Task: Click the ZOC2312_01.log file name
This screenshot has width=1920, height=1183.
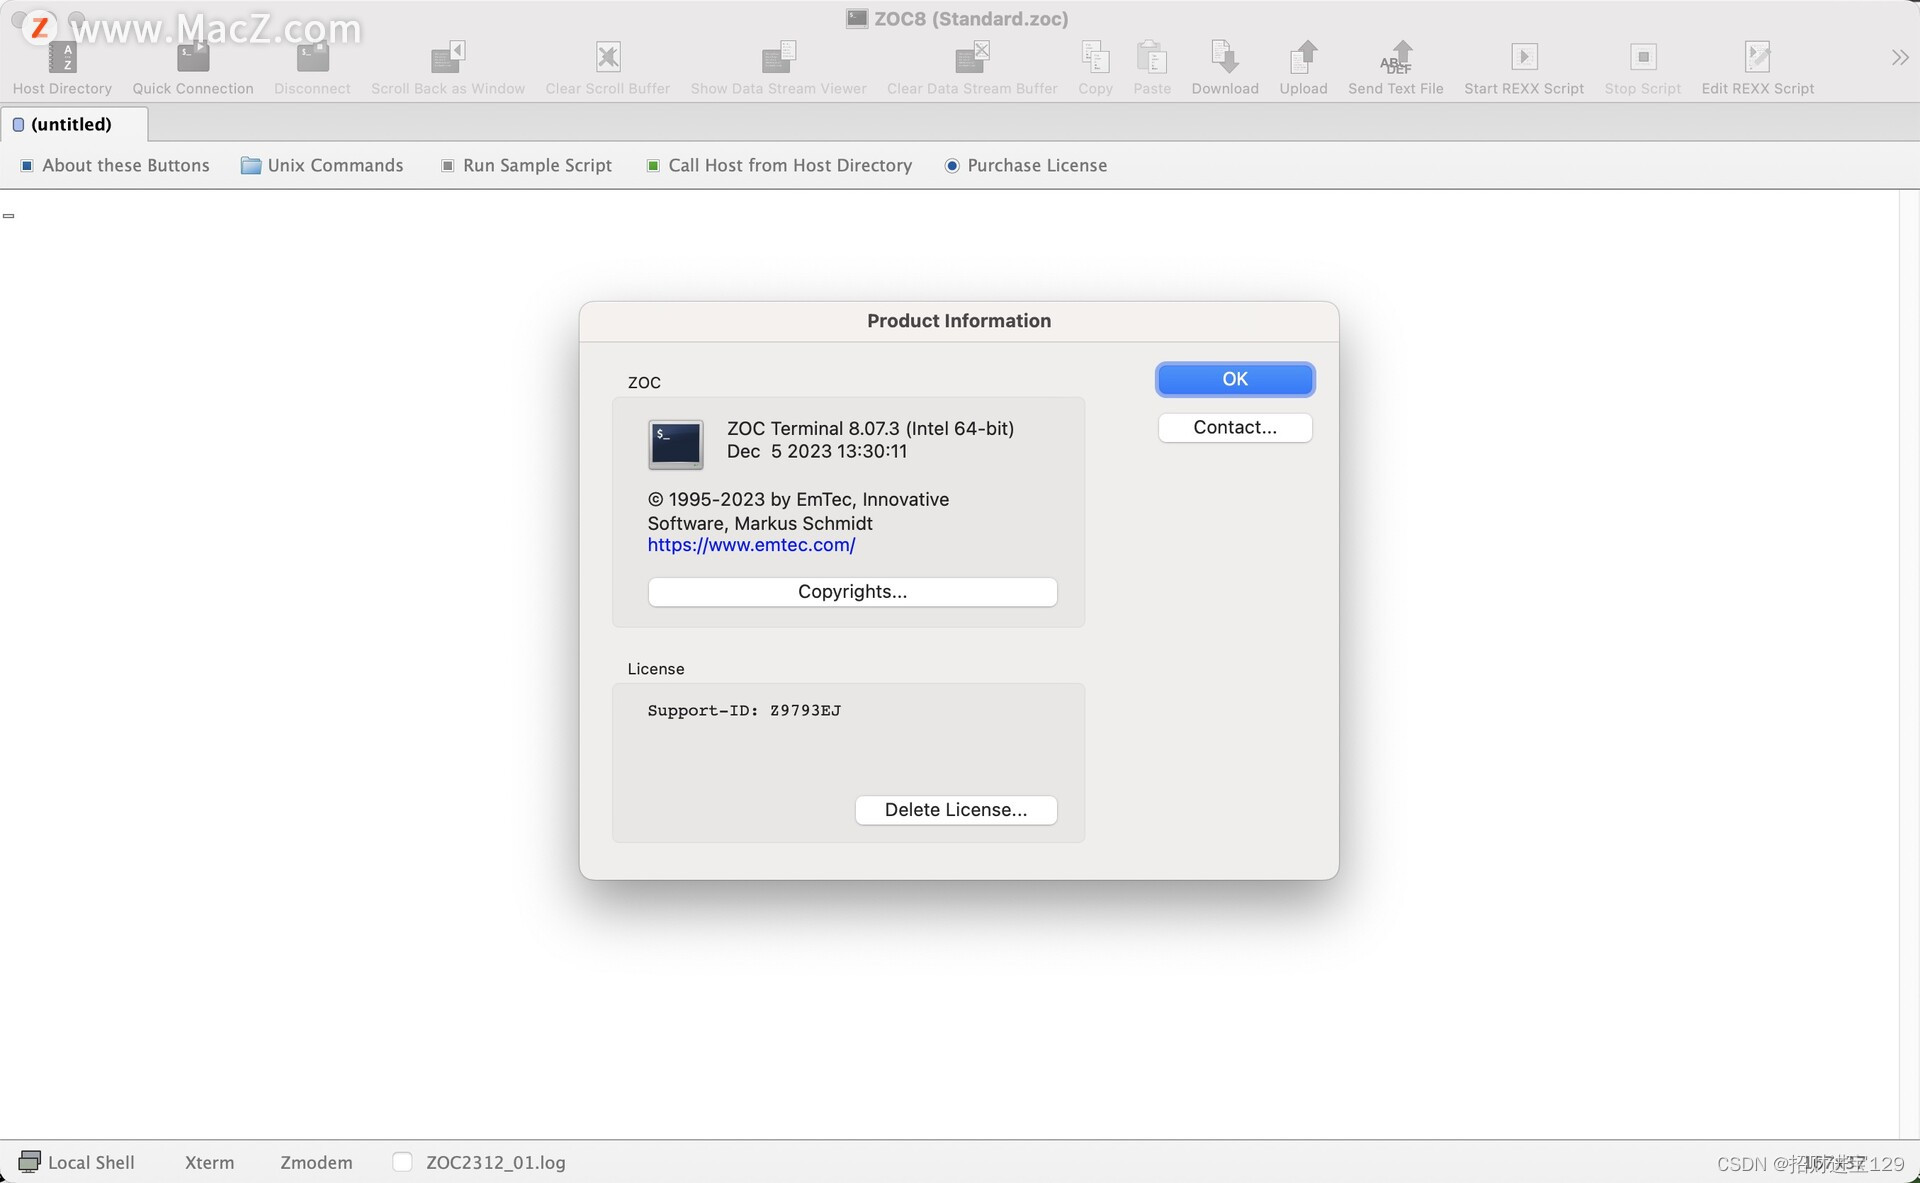Action: 496,1162
